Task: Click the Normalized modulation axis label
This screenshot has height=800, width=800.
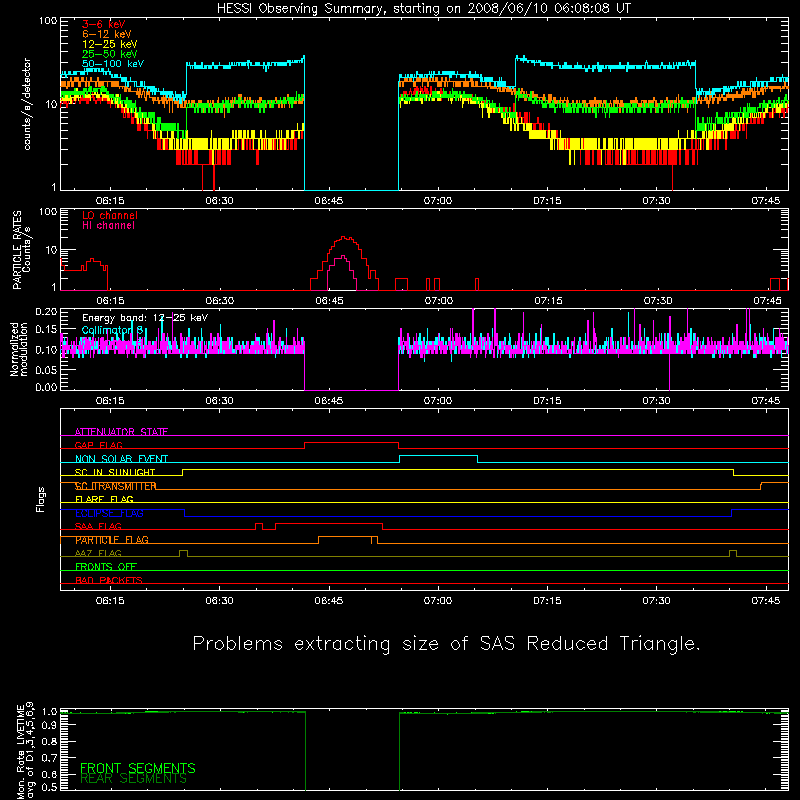Action: point(19,349)
